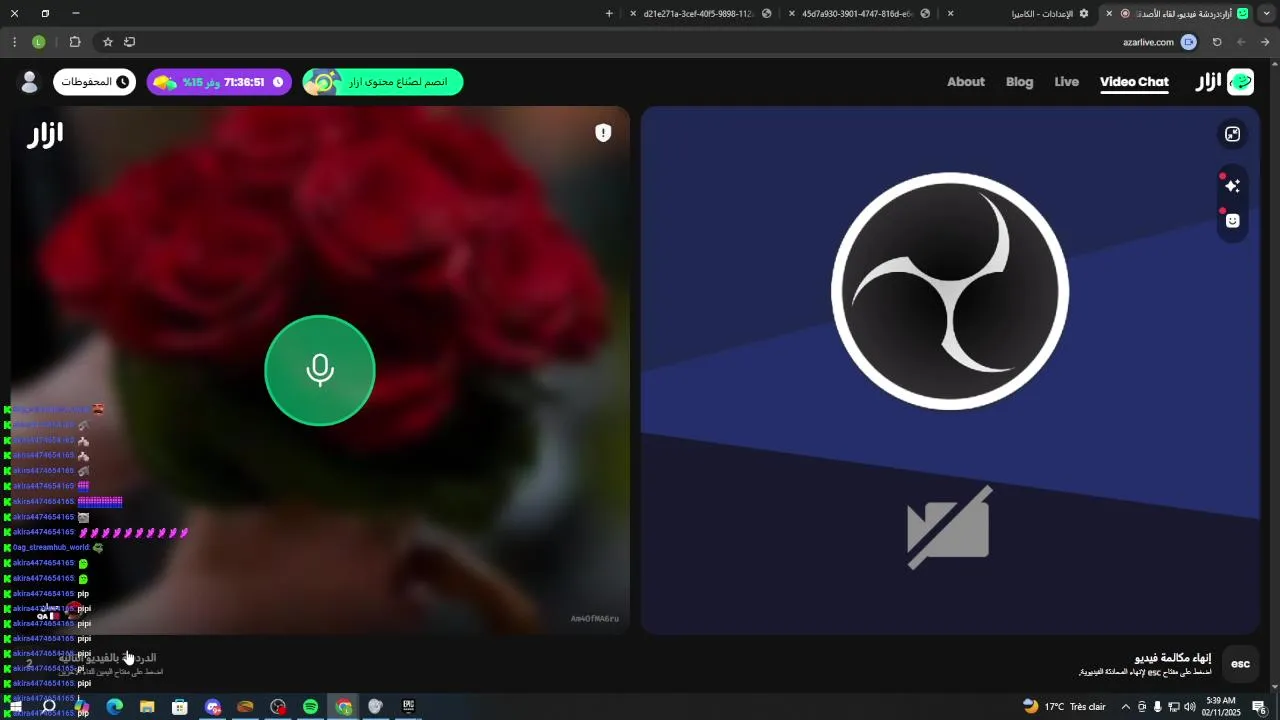Open Spotify from the taskbar
The width and height of the screenshot is (1280, 720).
311,707
